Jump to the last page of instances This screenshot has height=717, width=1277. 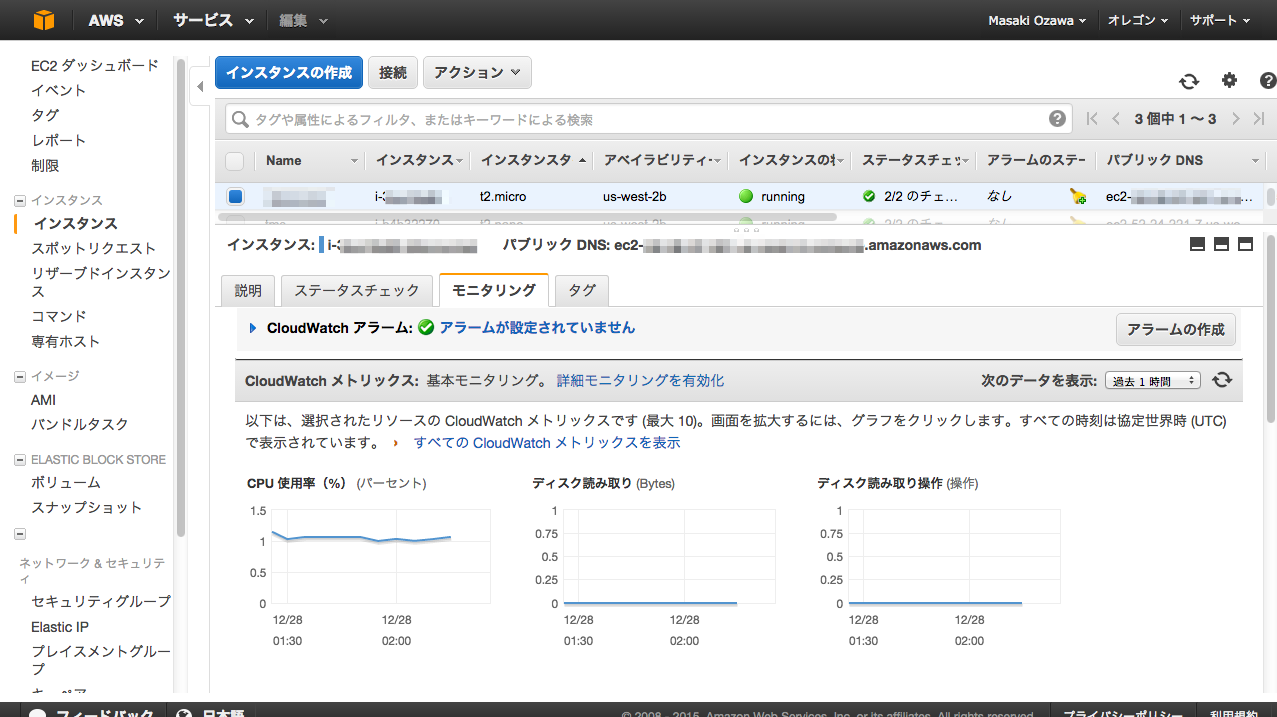click(1259, 119)
